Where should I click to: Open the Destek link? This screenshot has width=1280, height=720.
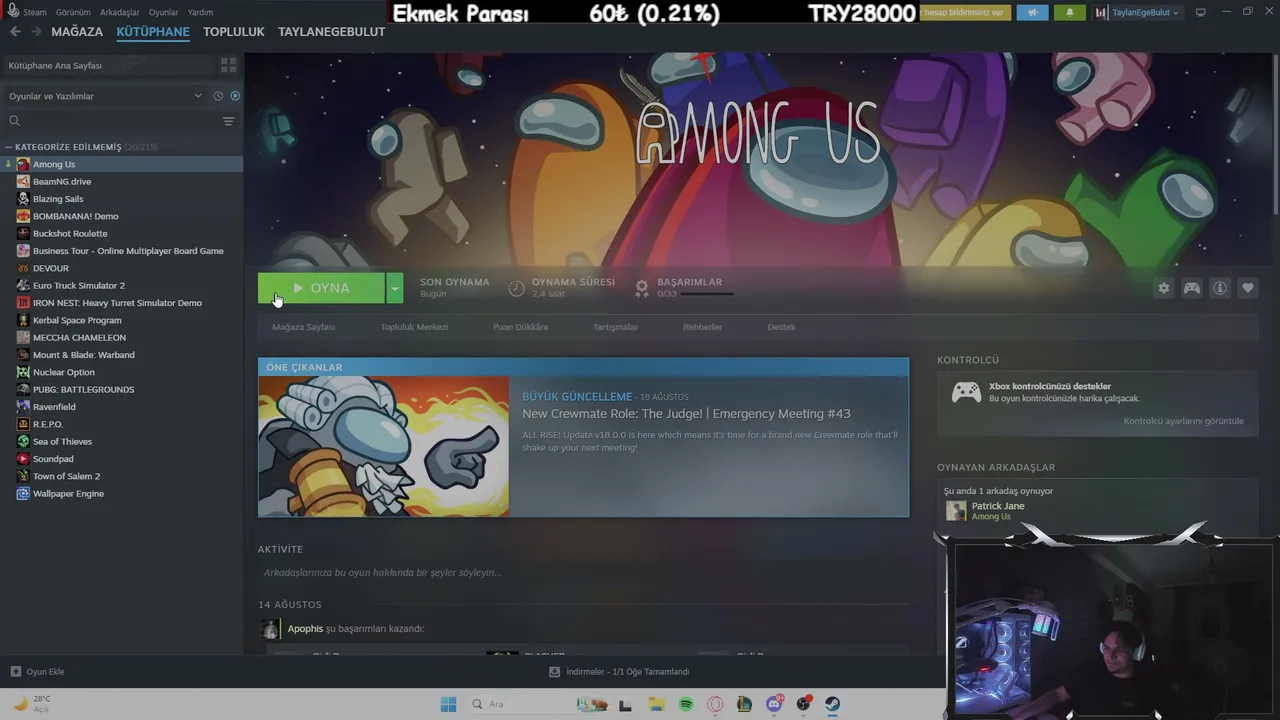782,327
